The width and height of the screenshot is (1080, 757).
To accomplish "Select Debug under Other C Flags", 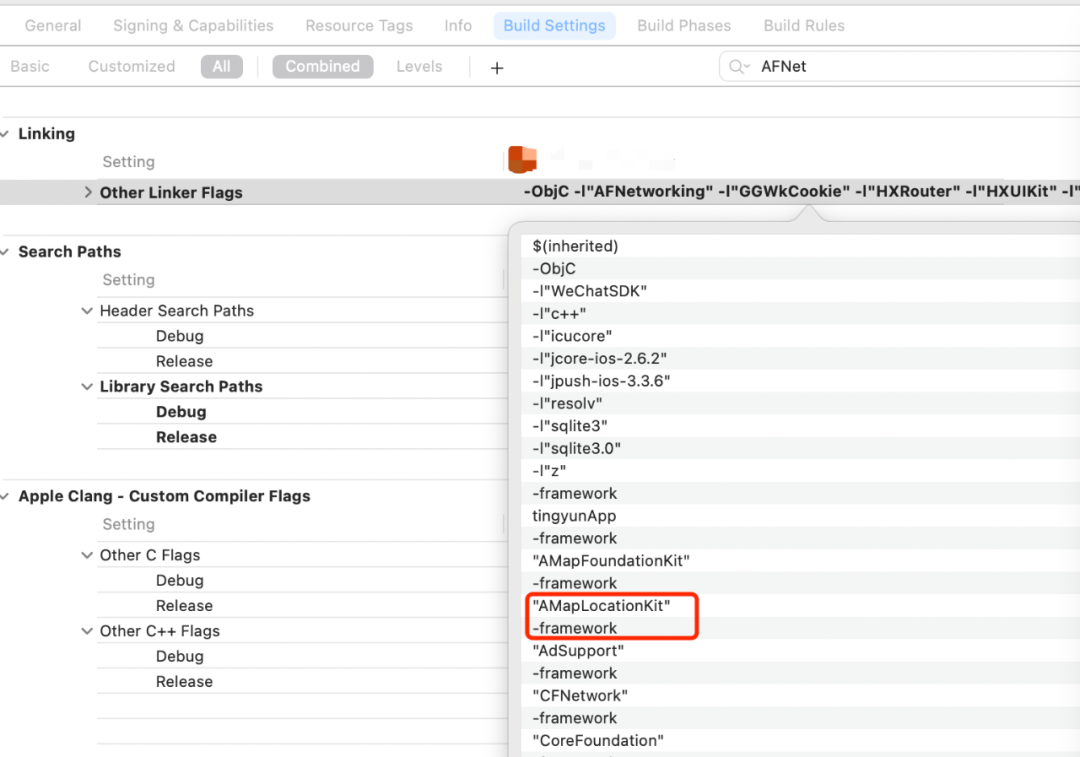I will tap(180, 581).
